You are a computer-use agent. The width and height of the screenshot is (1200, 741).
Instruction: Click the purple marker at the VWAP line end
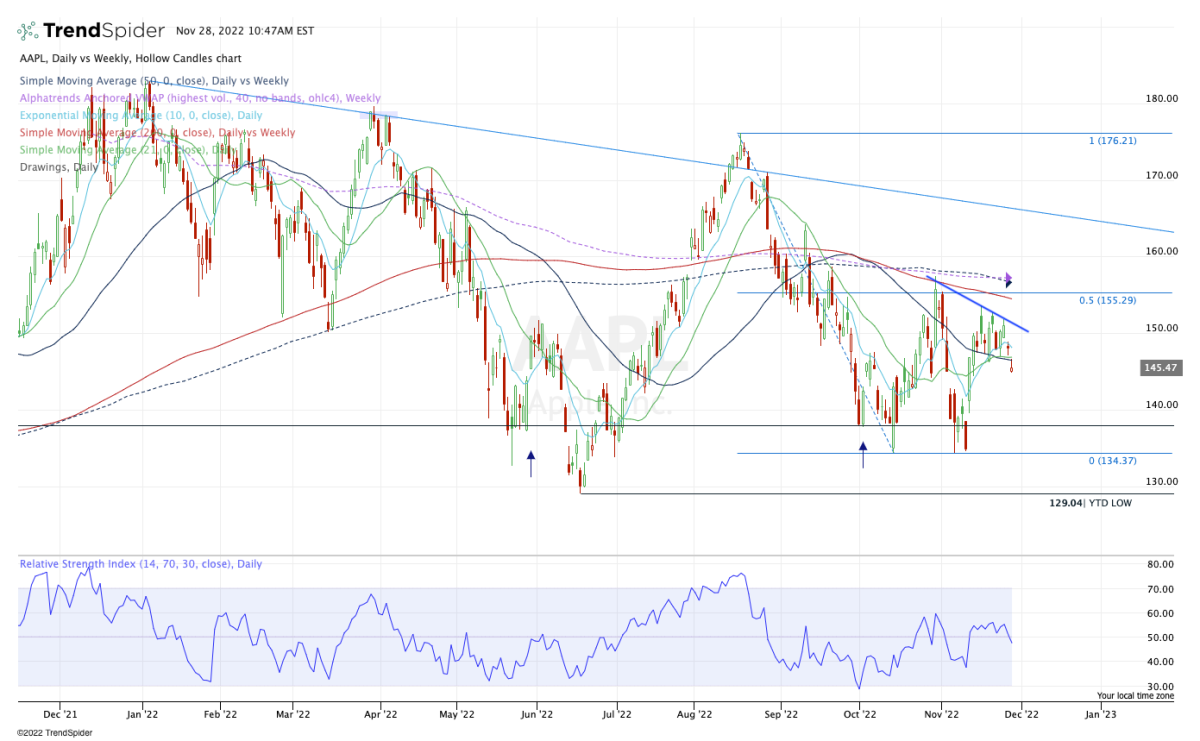[1010, 277]
